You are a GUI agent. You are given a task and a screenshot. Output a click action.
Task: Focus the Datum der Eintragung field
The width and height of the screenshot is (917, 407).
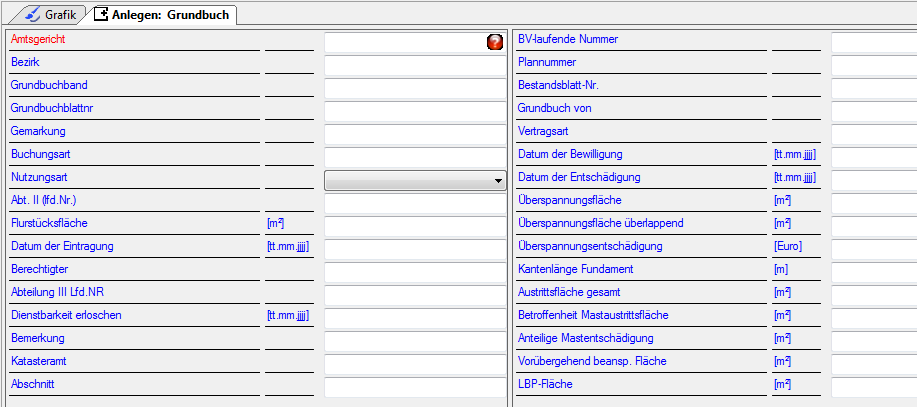pyautogui.click(x=415, y=249)
